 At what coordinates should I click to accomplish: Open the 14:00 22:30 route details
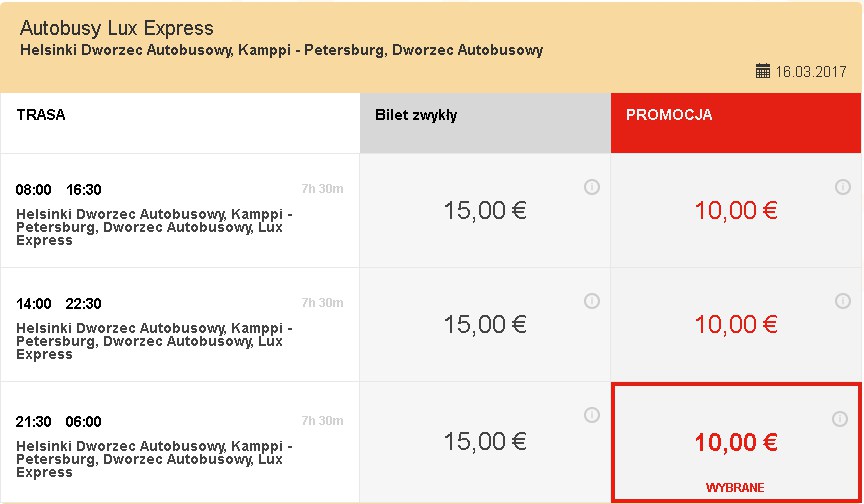180,324
